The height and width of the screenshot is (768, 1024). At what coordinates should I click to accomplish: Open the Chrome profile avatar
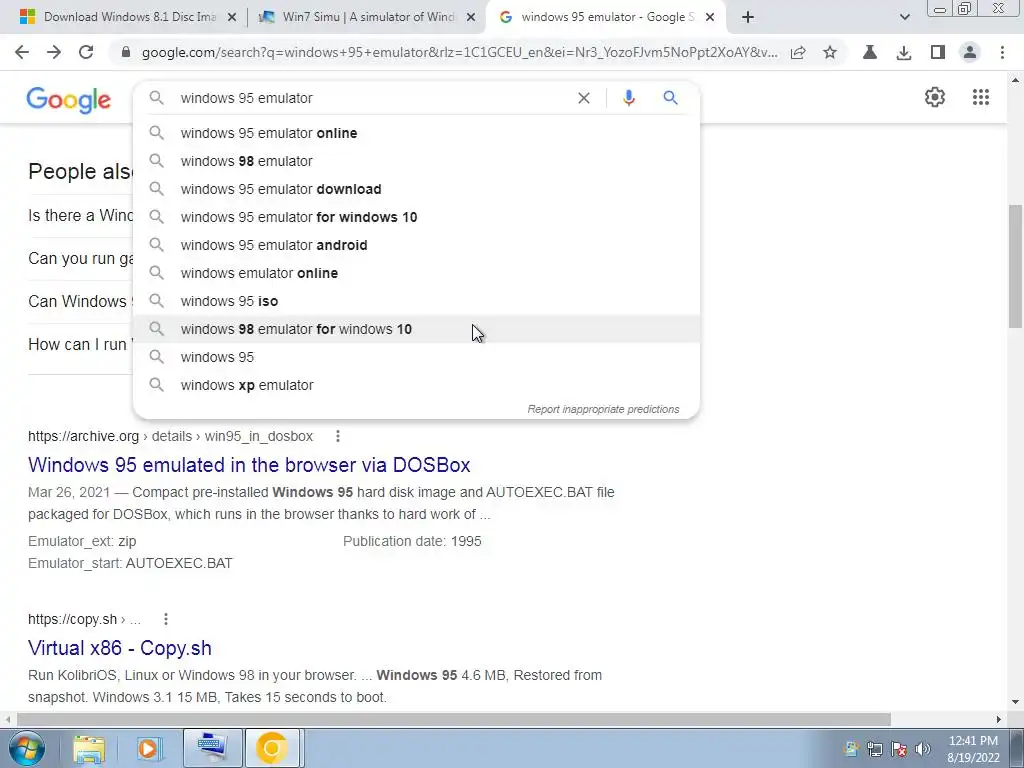[970, 52]
